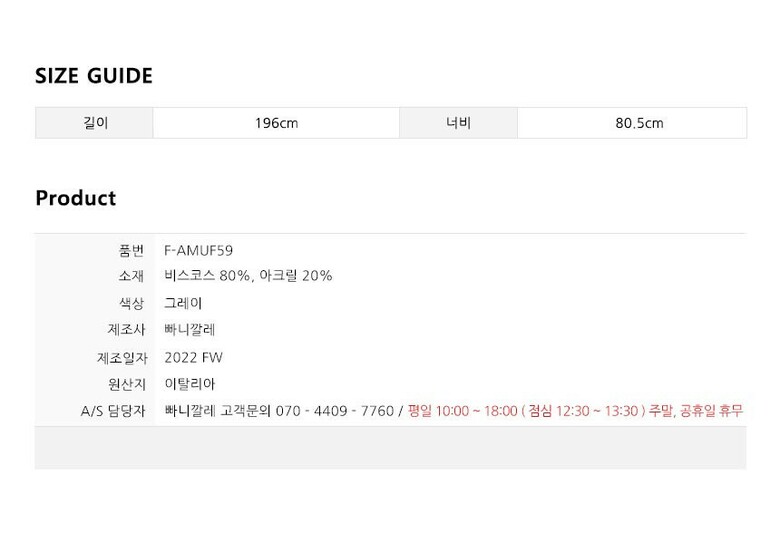Click the SIZE GUIDE heading
The width and height of the screenshot is (780, 533).
pyautogui.click(x=94, y=76)
